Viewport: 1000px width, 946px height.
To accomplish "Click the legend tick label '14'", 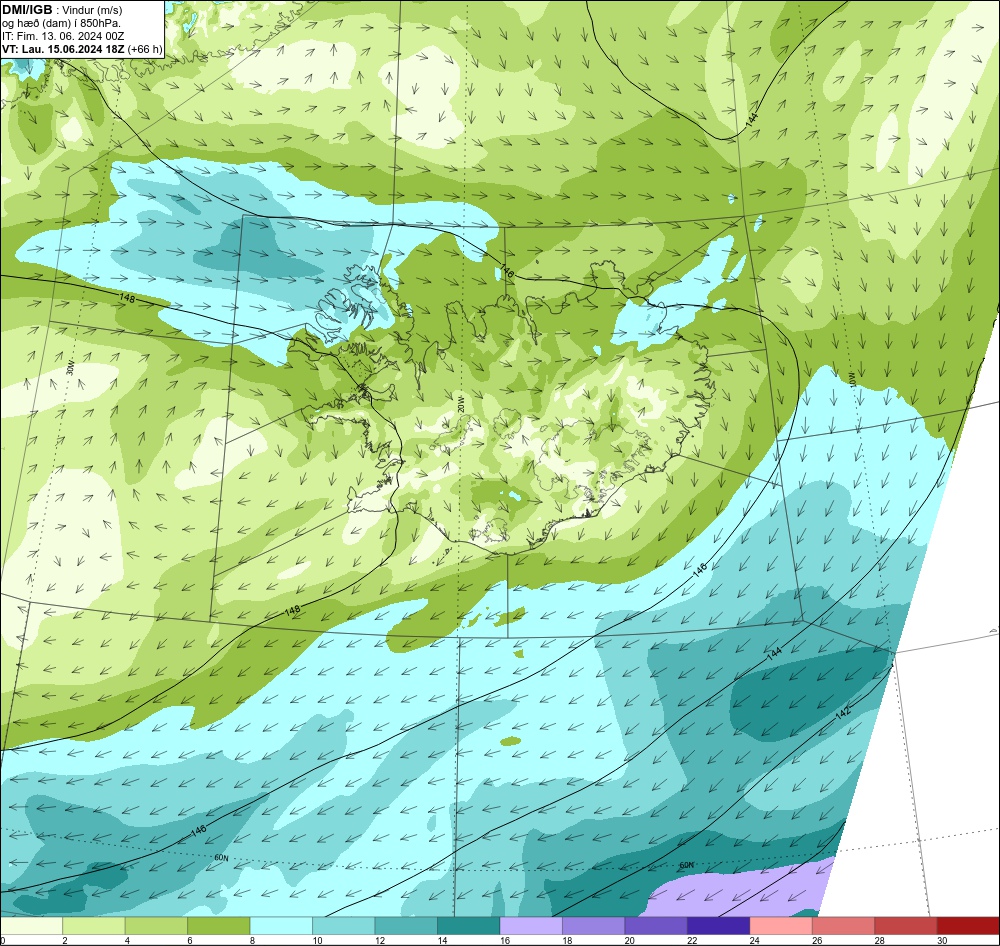I will pos(442,940).
